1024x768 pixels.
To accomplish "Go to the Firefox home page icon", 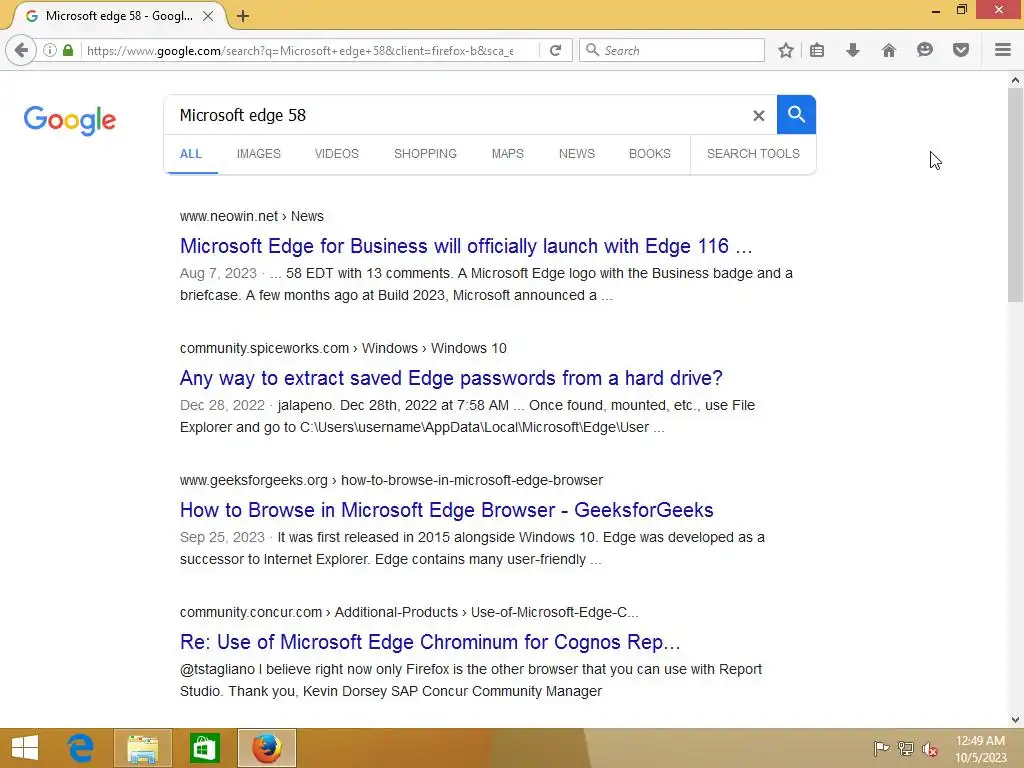I will click(889, 50).
